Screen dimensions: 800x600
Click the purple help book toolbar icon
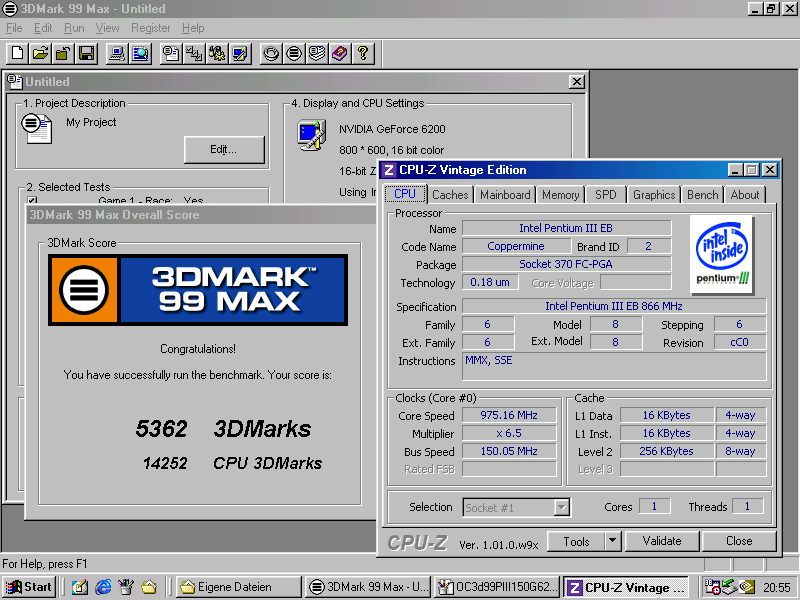(x=340, y=53)
